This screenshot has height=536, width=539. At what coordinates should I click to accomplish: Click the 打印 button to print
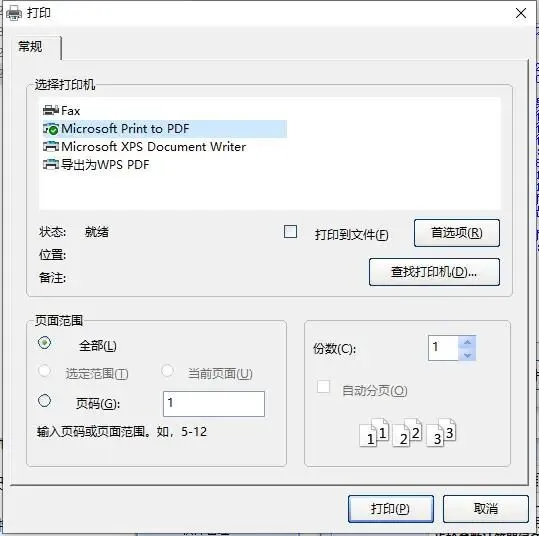point(390,509)
